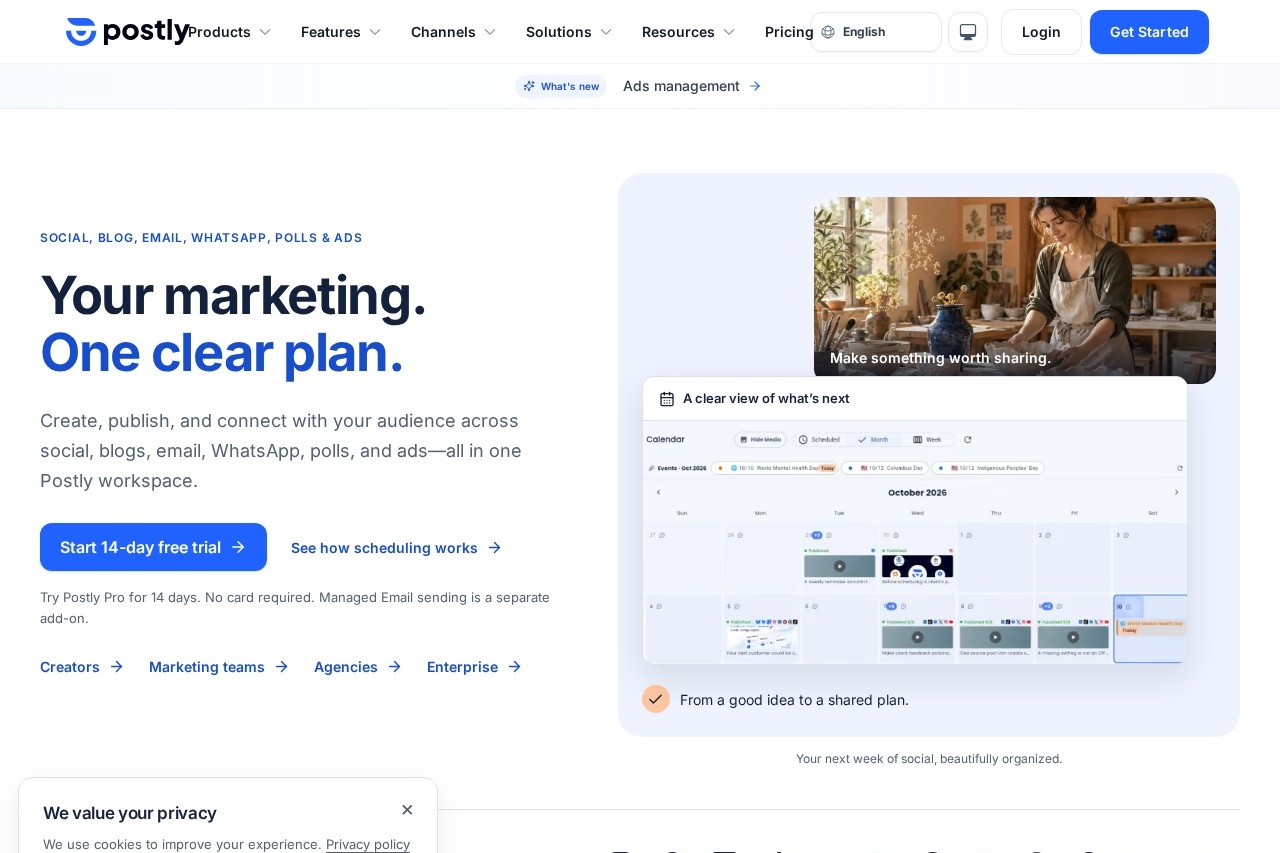Open the What's new badge
This screenshot has width=1280, height=853.
(561, 86)
